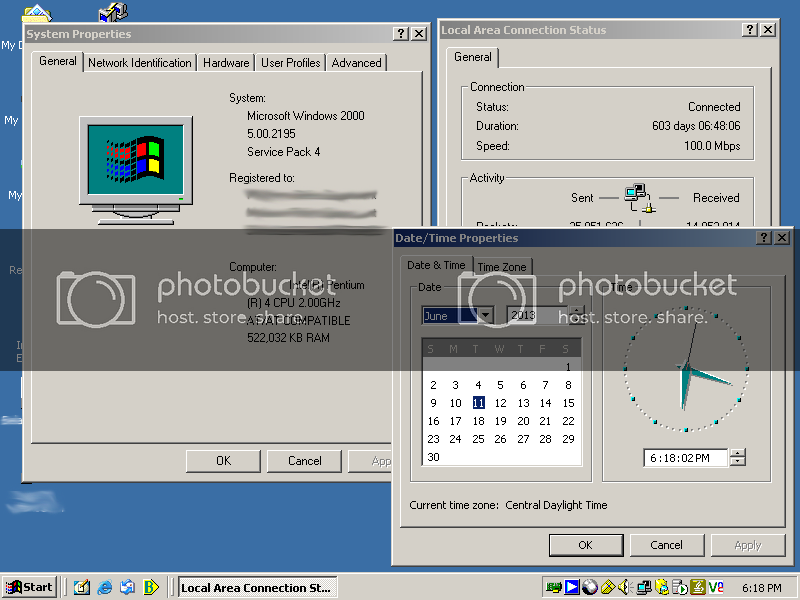Click the taskbar clock showing 6:18 PM
800x600 pixels.
point(761,588)
